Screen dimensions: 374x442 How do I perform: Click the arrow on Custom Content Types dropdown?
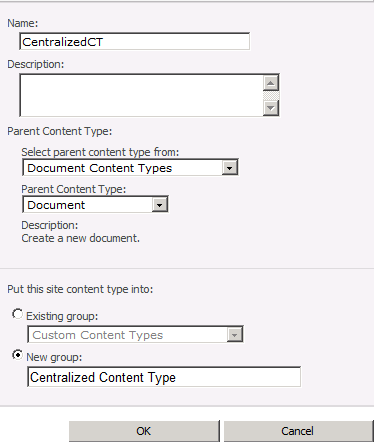[234, 335]
